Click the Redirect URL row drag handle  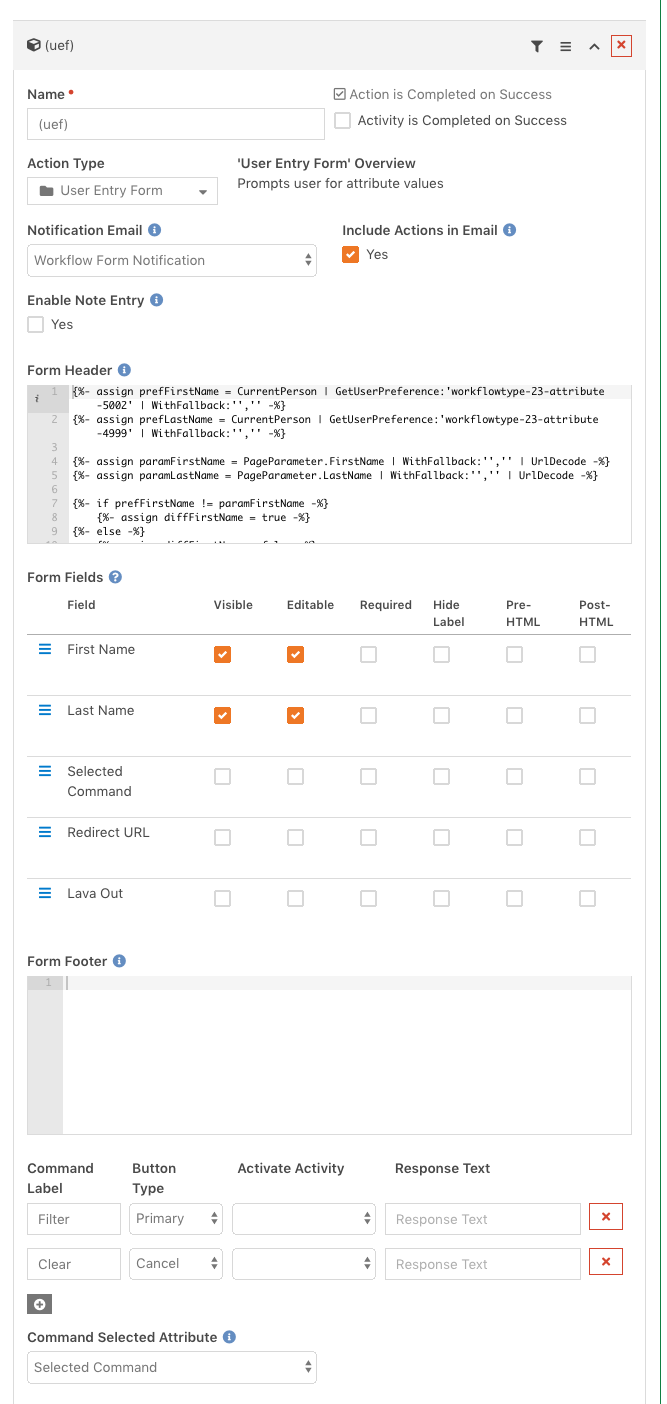[45, 832]
